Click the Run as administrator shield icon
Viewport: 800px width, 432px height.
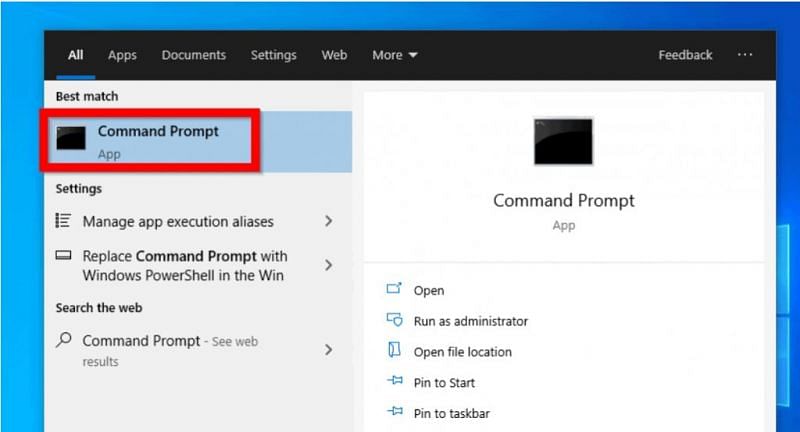coord(394,320)
